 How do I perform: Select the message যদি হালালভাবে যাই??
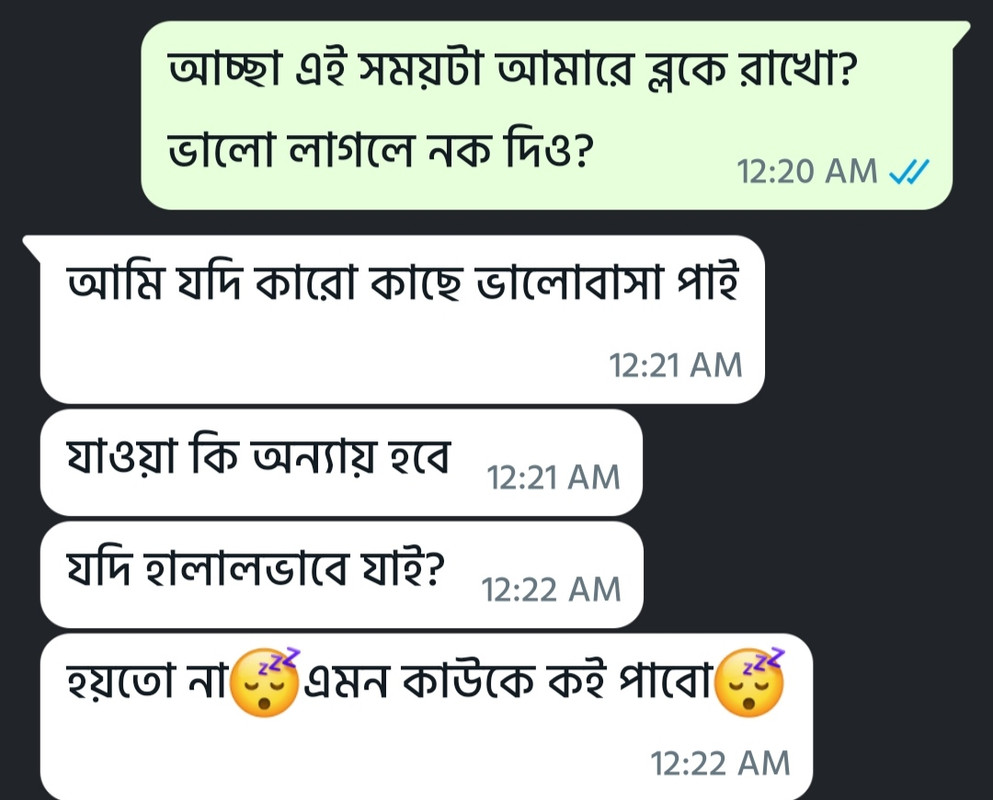click(256, 567)
